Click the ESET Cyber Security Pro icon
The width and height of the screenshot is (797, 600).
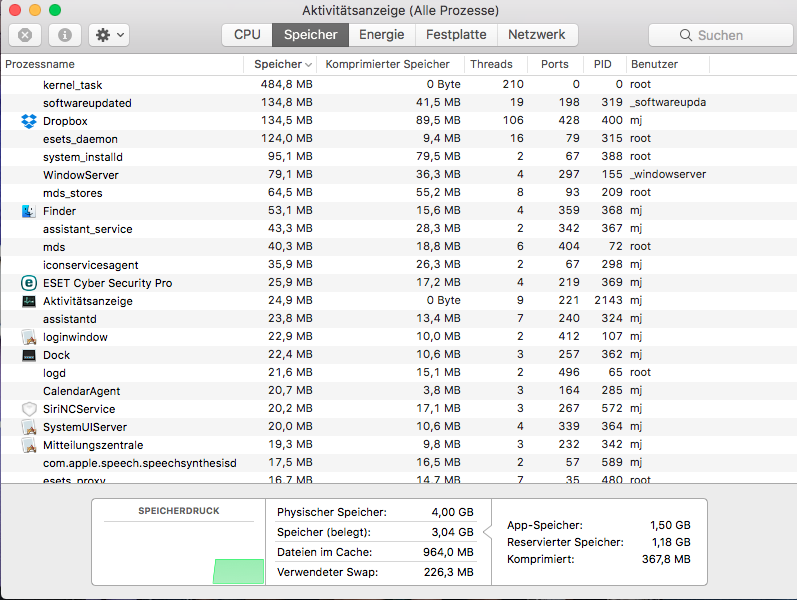[29, 283]
